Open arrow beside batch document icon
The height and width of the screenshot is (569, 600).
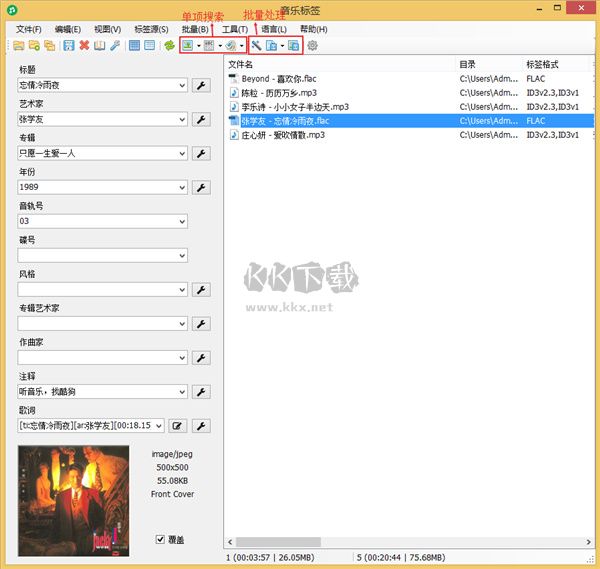(x=282, y=46)
